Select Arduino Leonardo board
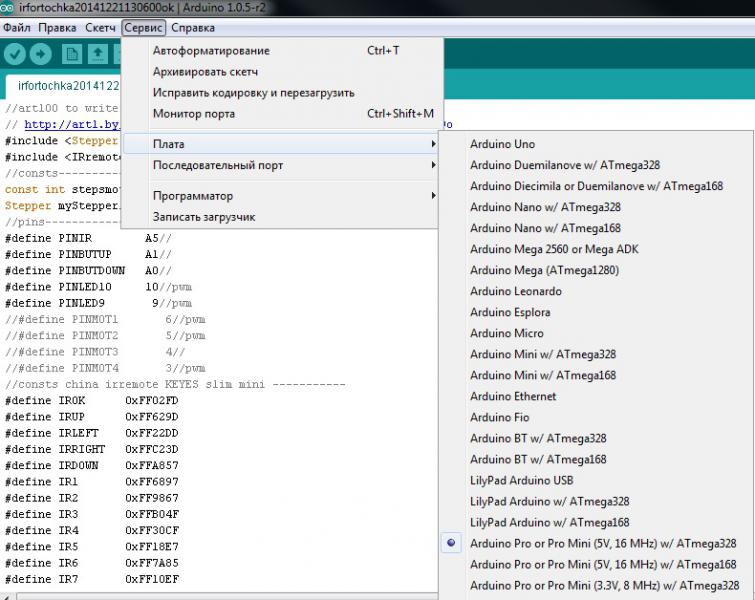The image size is (755, 600). [x=596, y=291]
